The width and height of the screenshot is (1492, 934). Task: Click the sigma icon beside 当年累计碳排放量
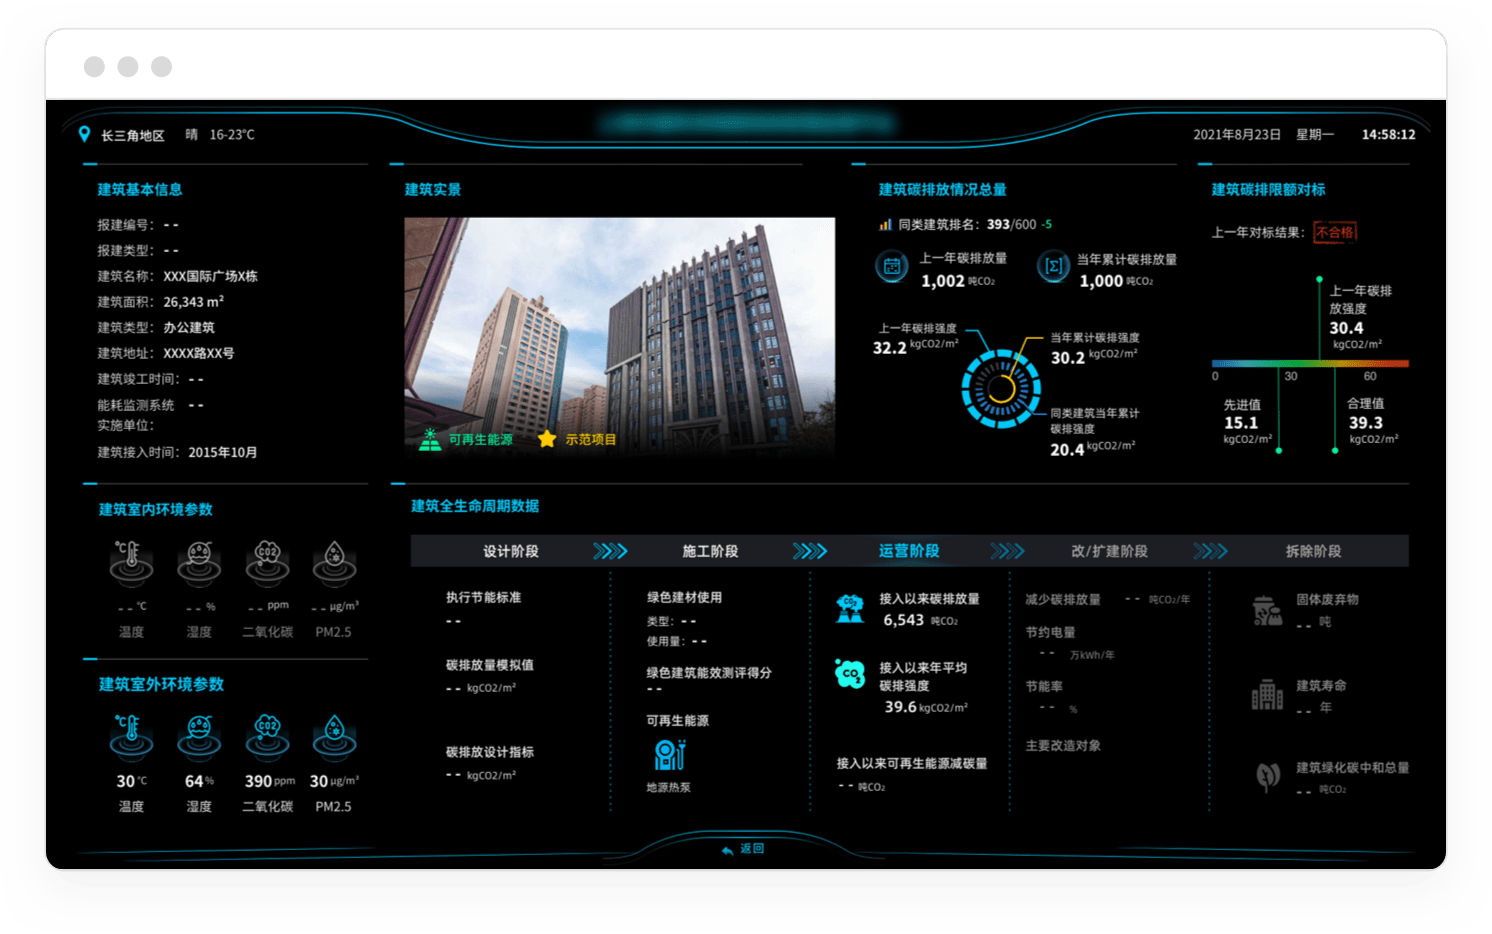click(x=1053, y=267)
